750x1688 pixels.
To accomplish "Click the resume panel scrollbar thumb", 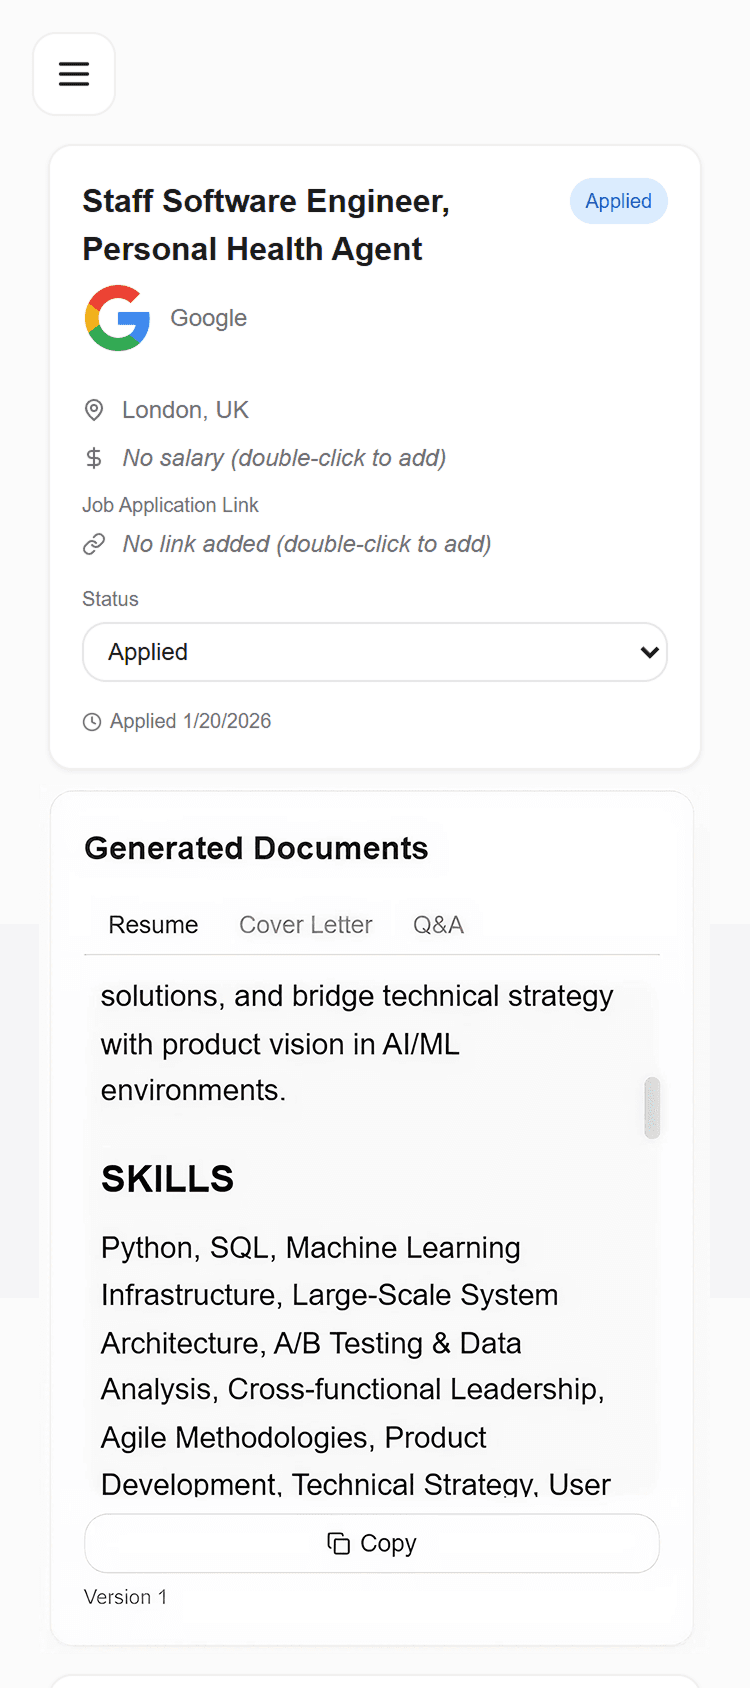I will point(652,1108).
